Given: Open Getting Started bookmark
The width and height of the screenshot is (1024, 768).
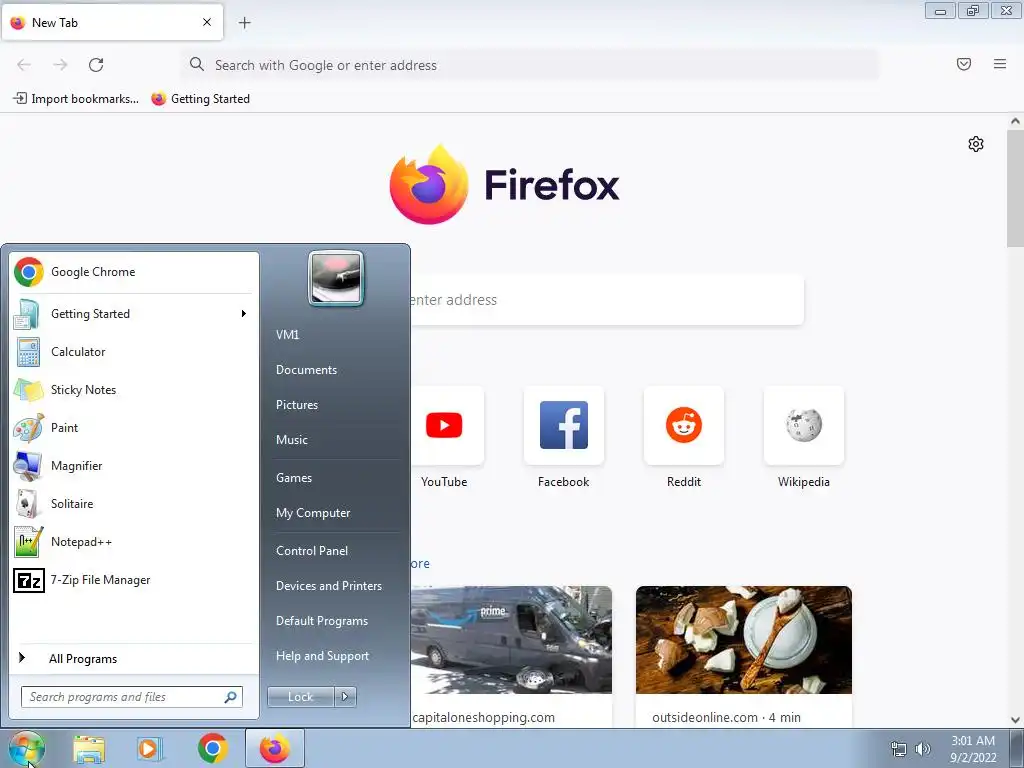Looking at the screenshot, I should point(200,99).
